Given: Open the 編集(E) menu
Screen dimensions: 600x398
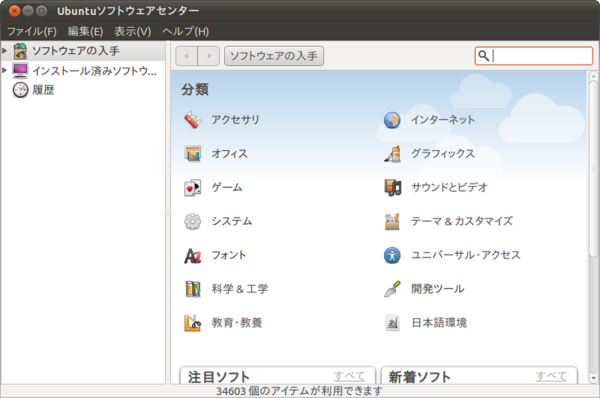Looking at the screenshot, I should pos(85,31).
